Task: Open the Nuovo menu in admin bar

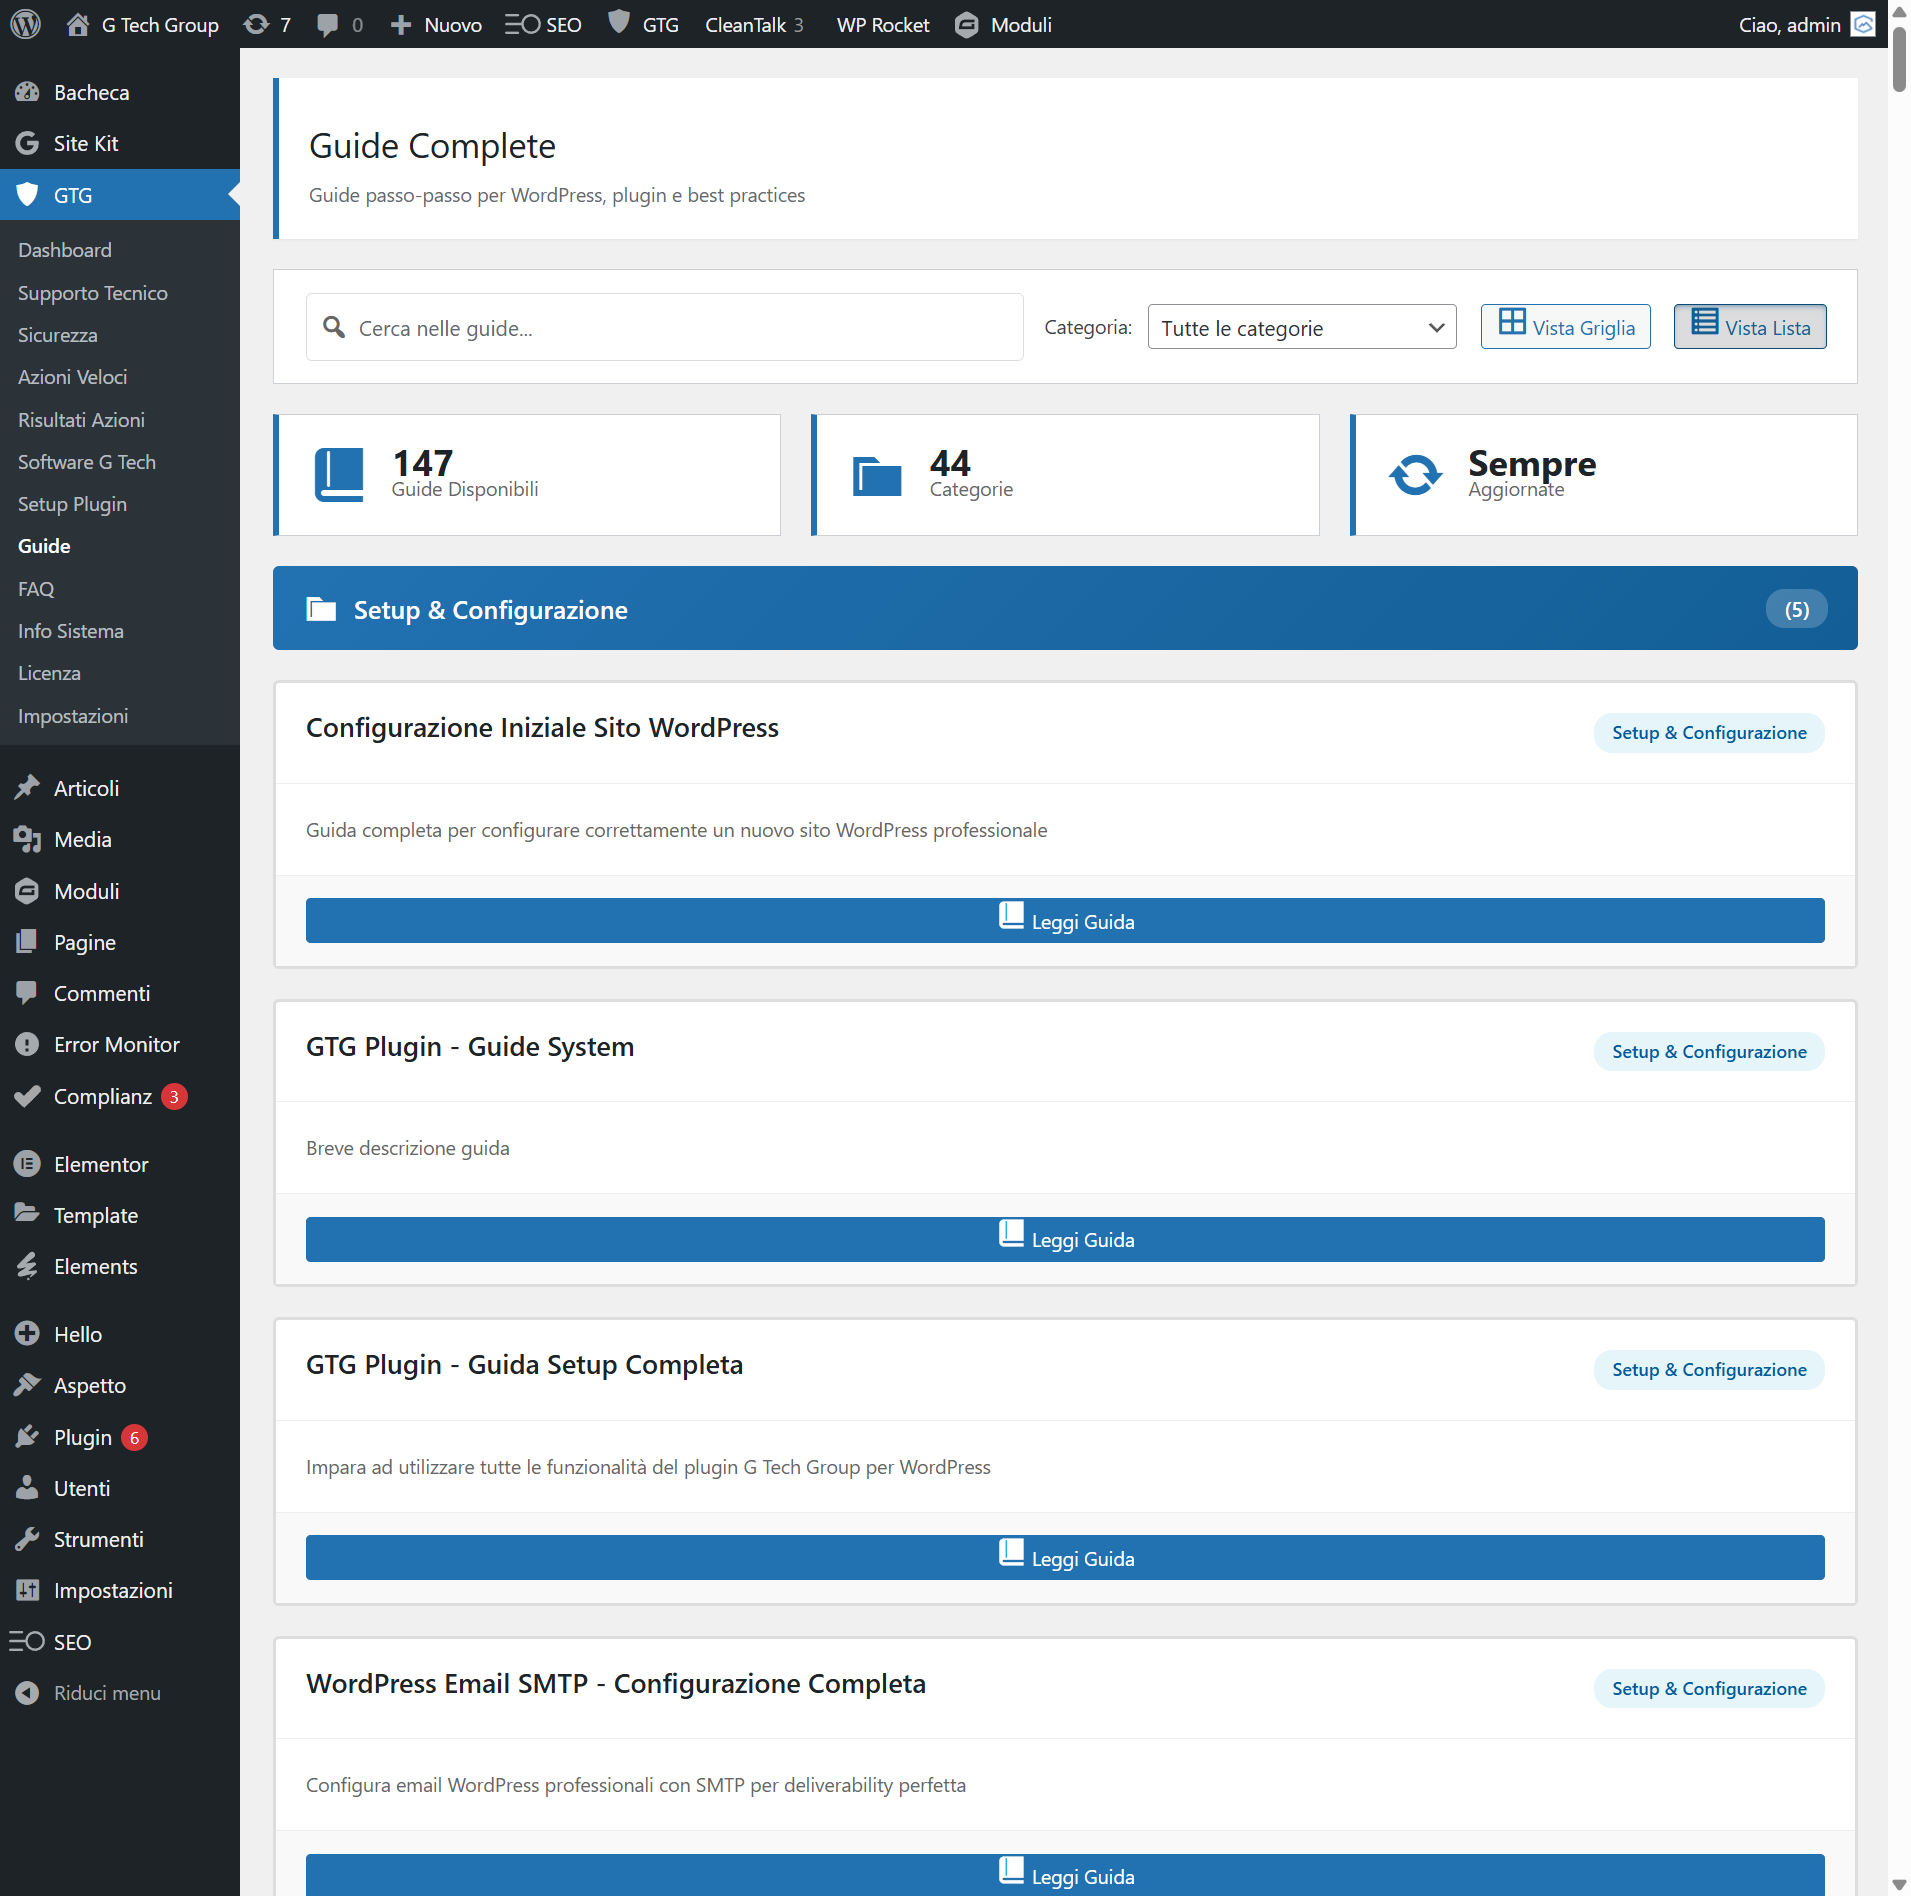Action: pos(436,24)
